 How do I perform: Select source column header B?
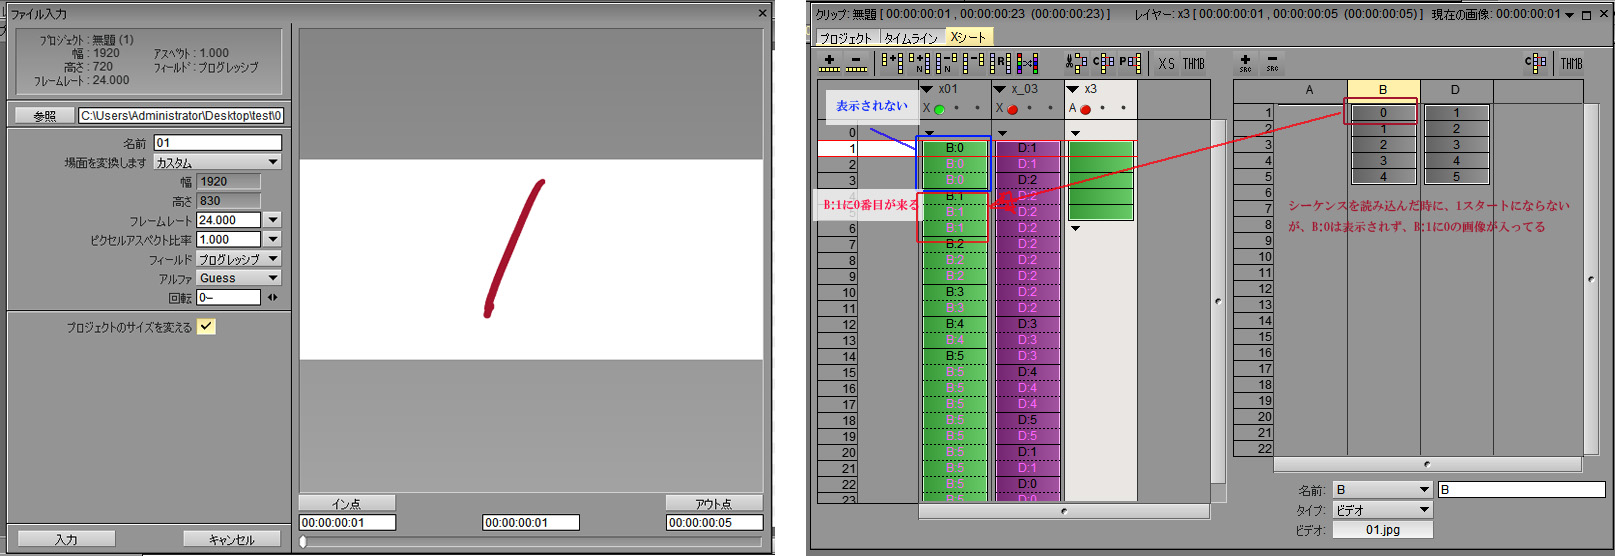coord(1383,90)
